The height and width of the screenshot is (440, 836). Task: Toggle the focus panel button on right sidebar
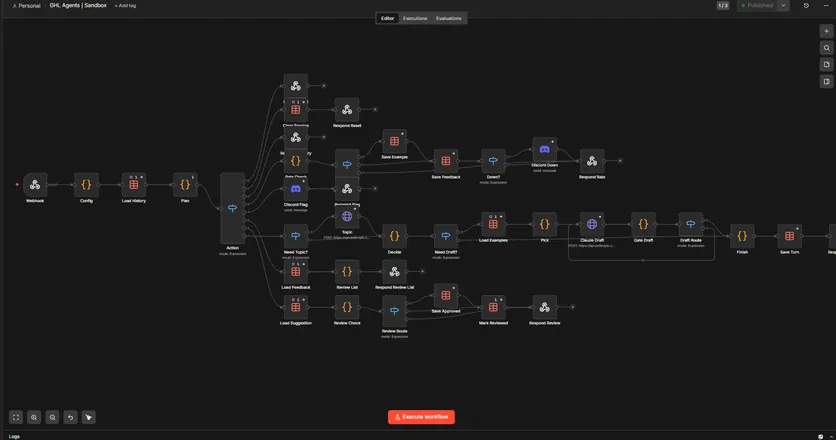pyautogui.click(x=826, y=82)
